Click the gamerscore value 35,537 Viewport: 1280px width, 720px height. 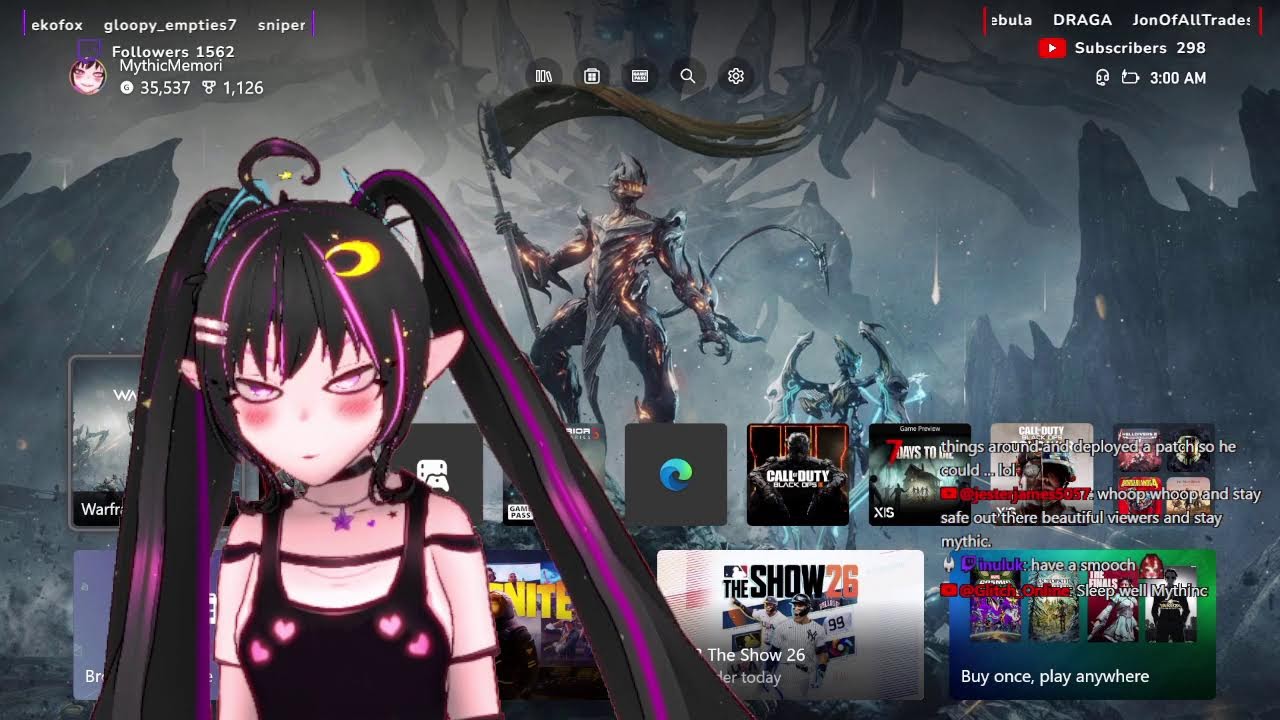pyautogui.click(x=165, y=88)
